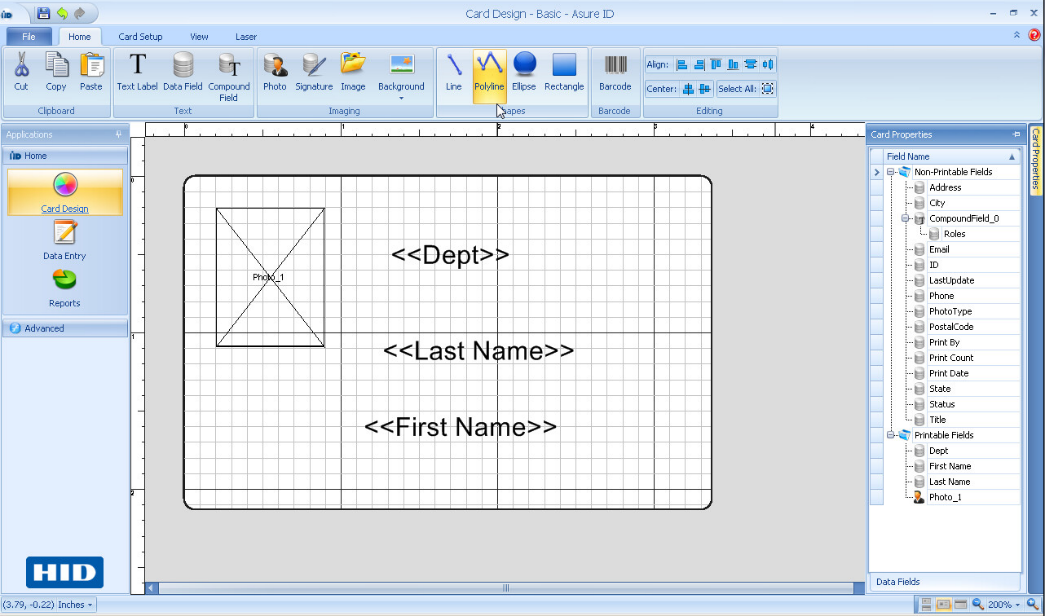Image resolution: width=1045 pixels, height=616 pixels.
Task: Open the File menu
Action: click(x=28, y=37)
